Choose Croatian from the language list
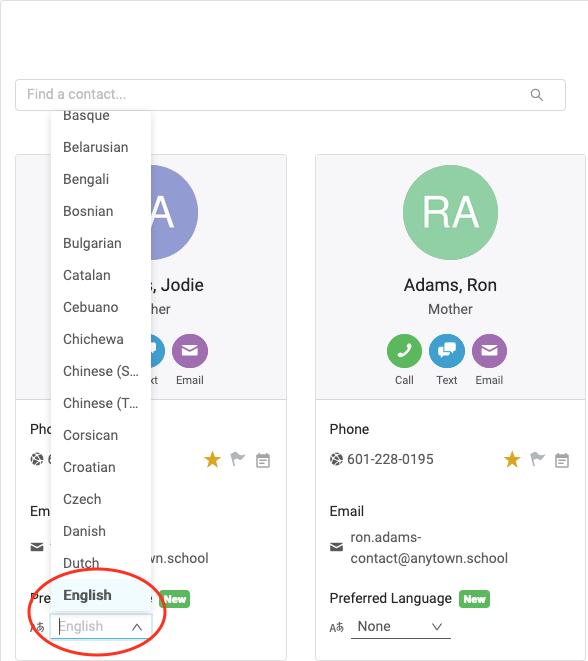Screen dimensions: 588x661 pyautogui.click(x=101, y=467)
